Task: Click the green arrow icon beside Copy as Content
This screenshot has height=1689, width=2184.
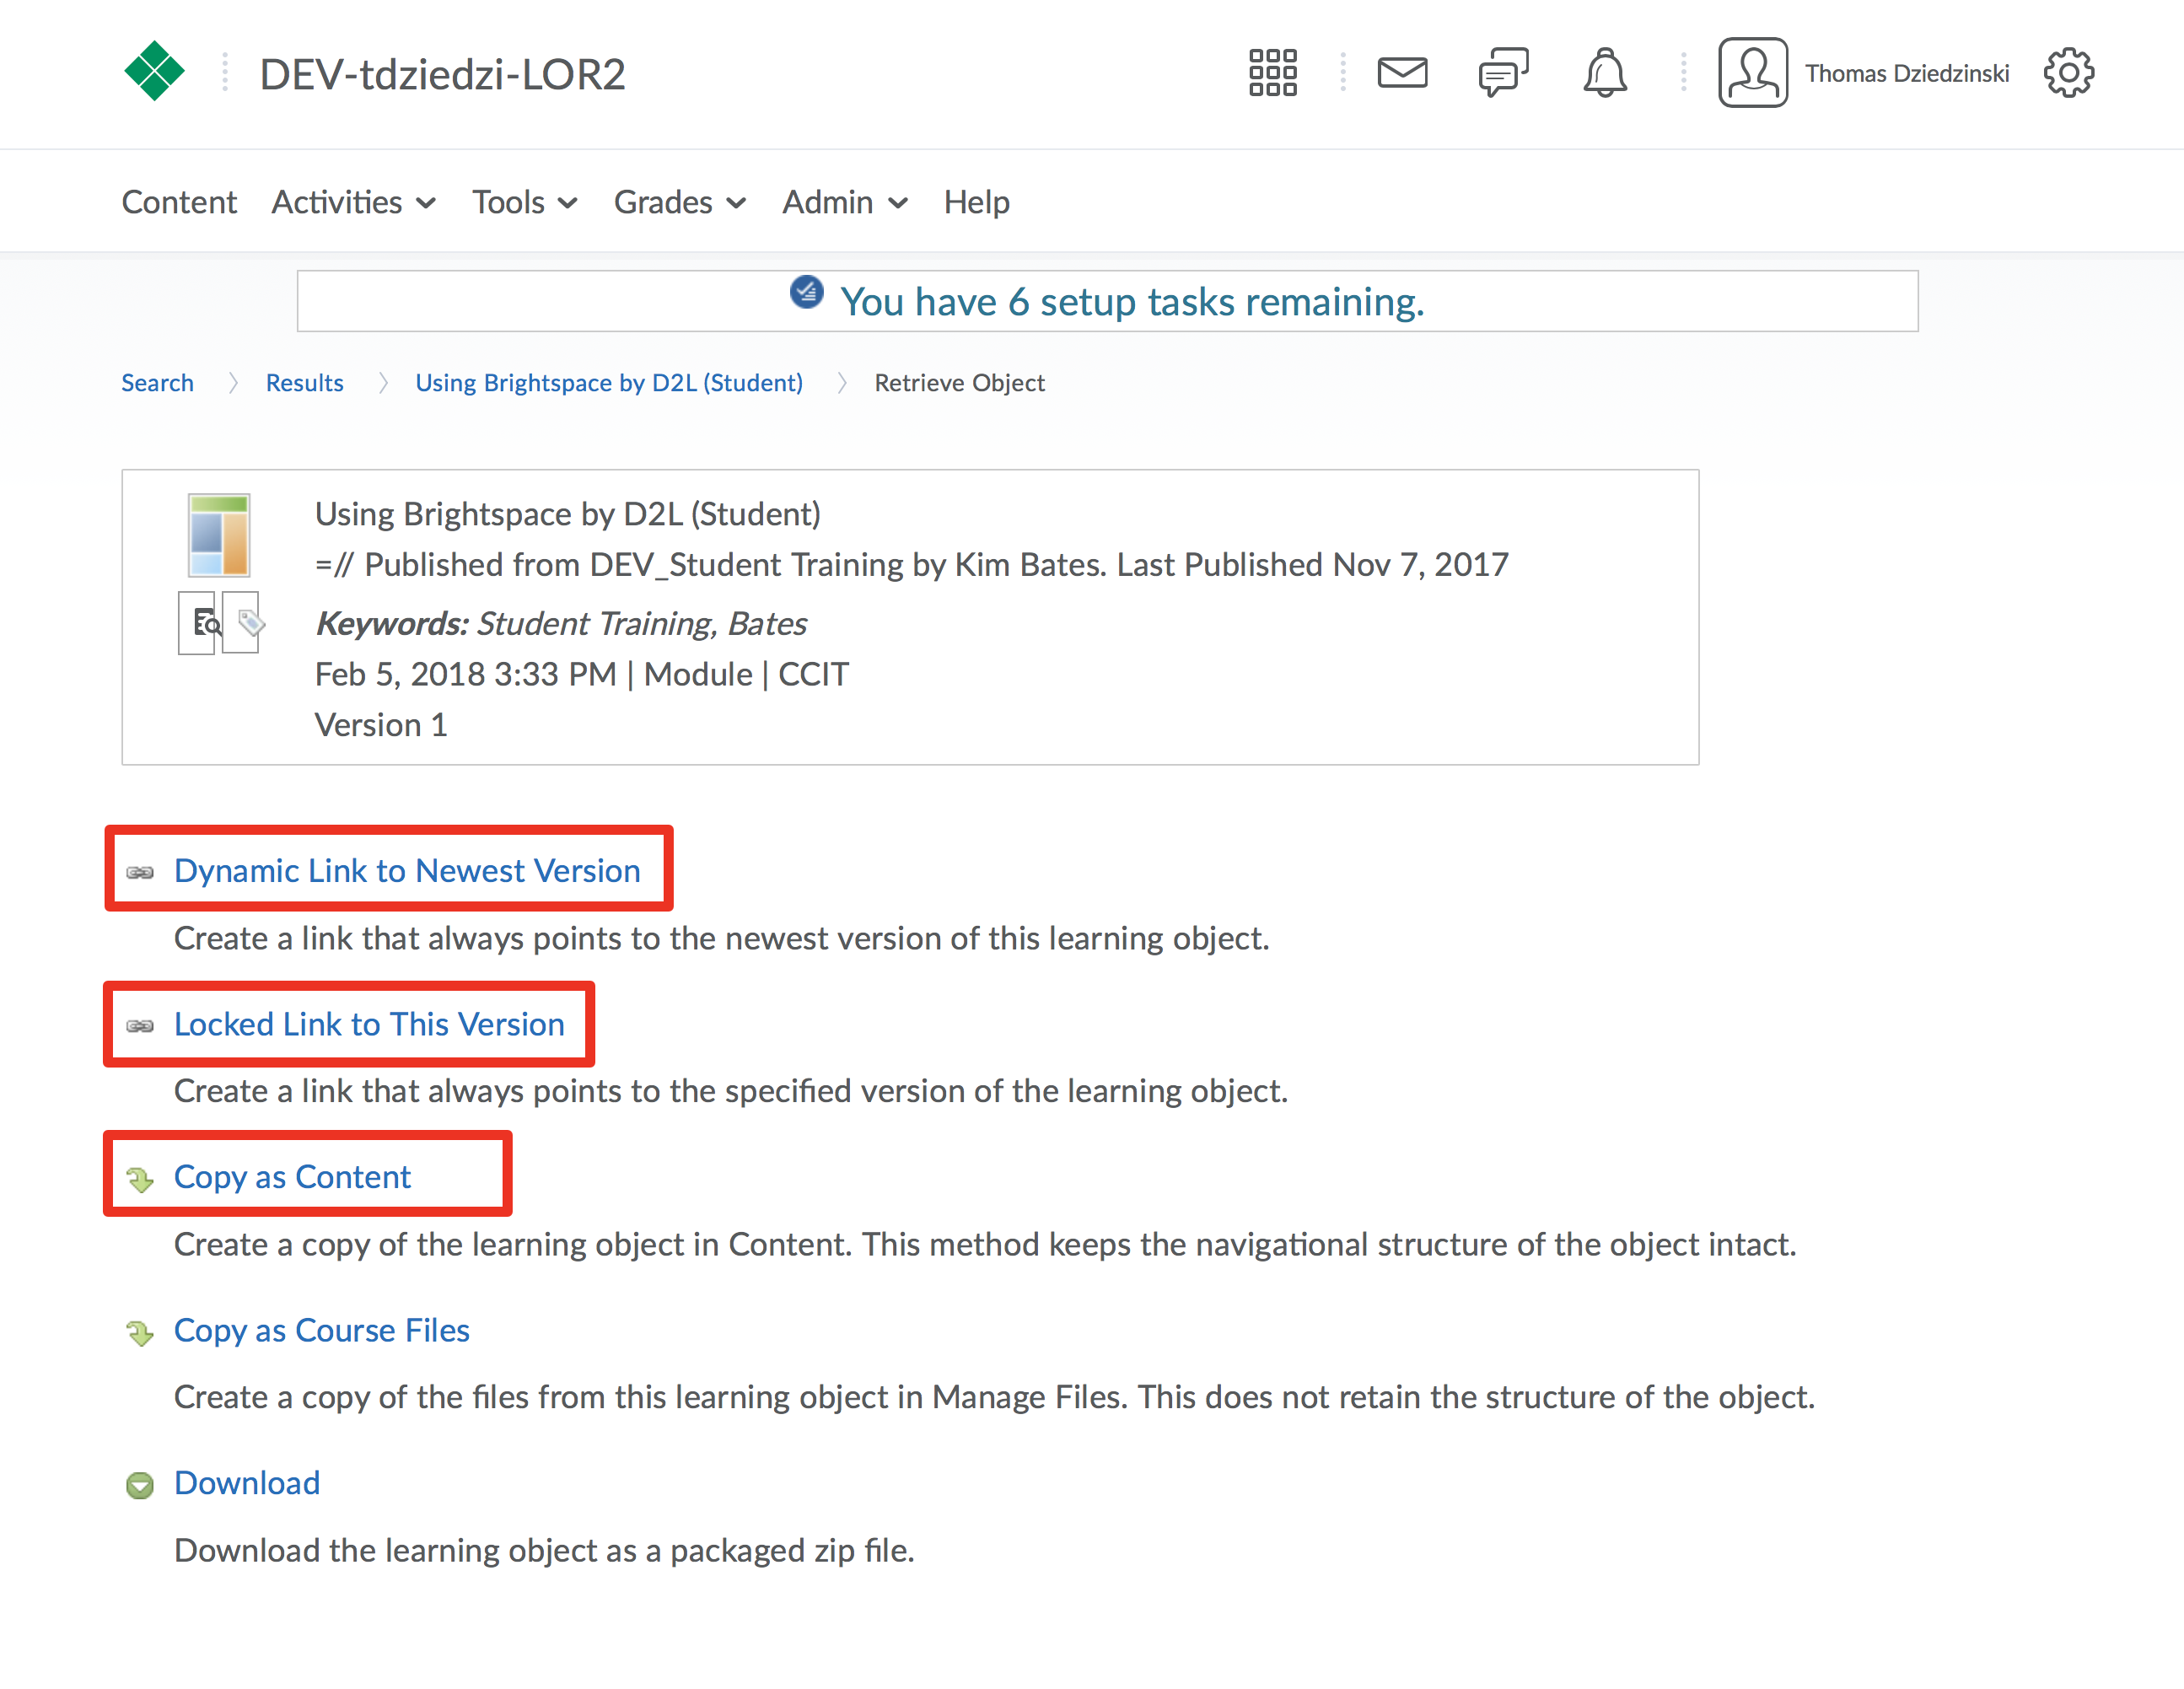Action: coord(140,1180)
